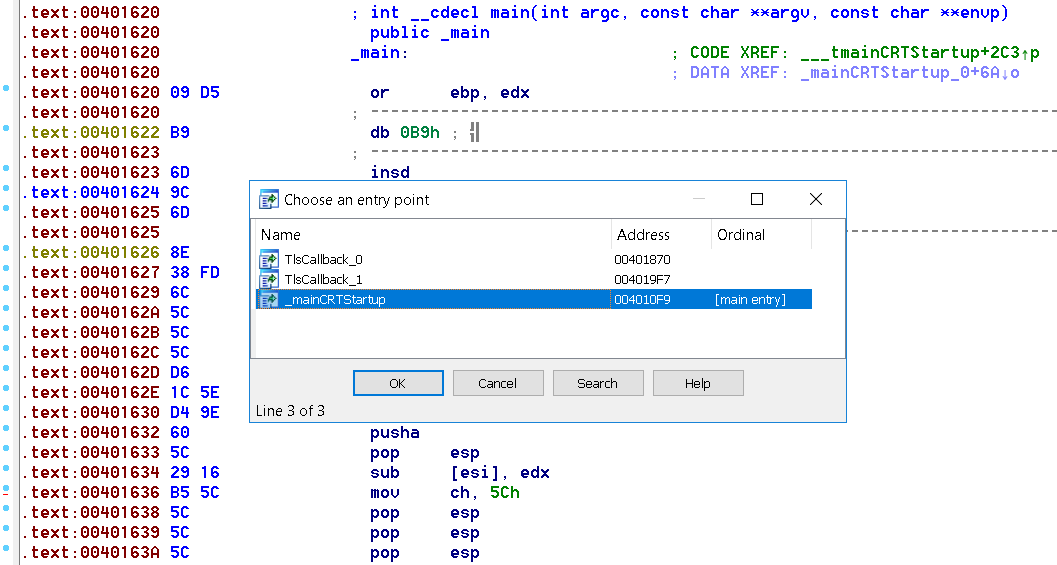The image size is (1057, 565).
Task: Click the opcode bytes 09 D5
Action: point(195,92)
